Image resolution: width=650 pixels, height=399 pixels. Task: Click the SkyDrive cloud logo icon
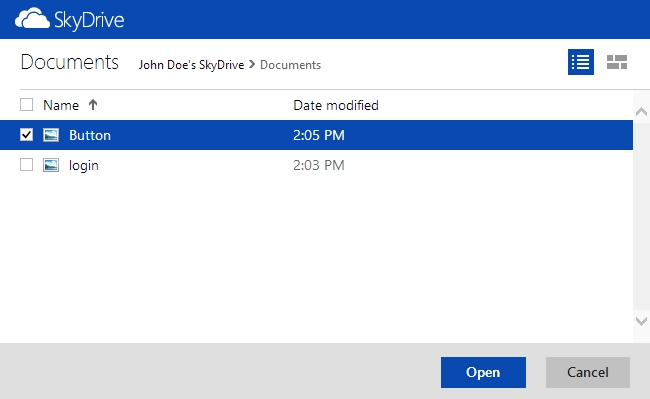click(x=32, y=19)
